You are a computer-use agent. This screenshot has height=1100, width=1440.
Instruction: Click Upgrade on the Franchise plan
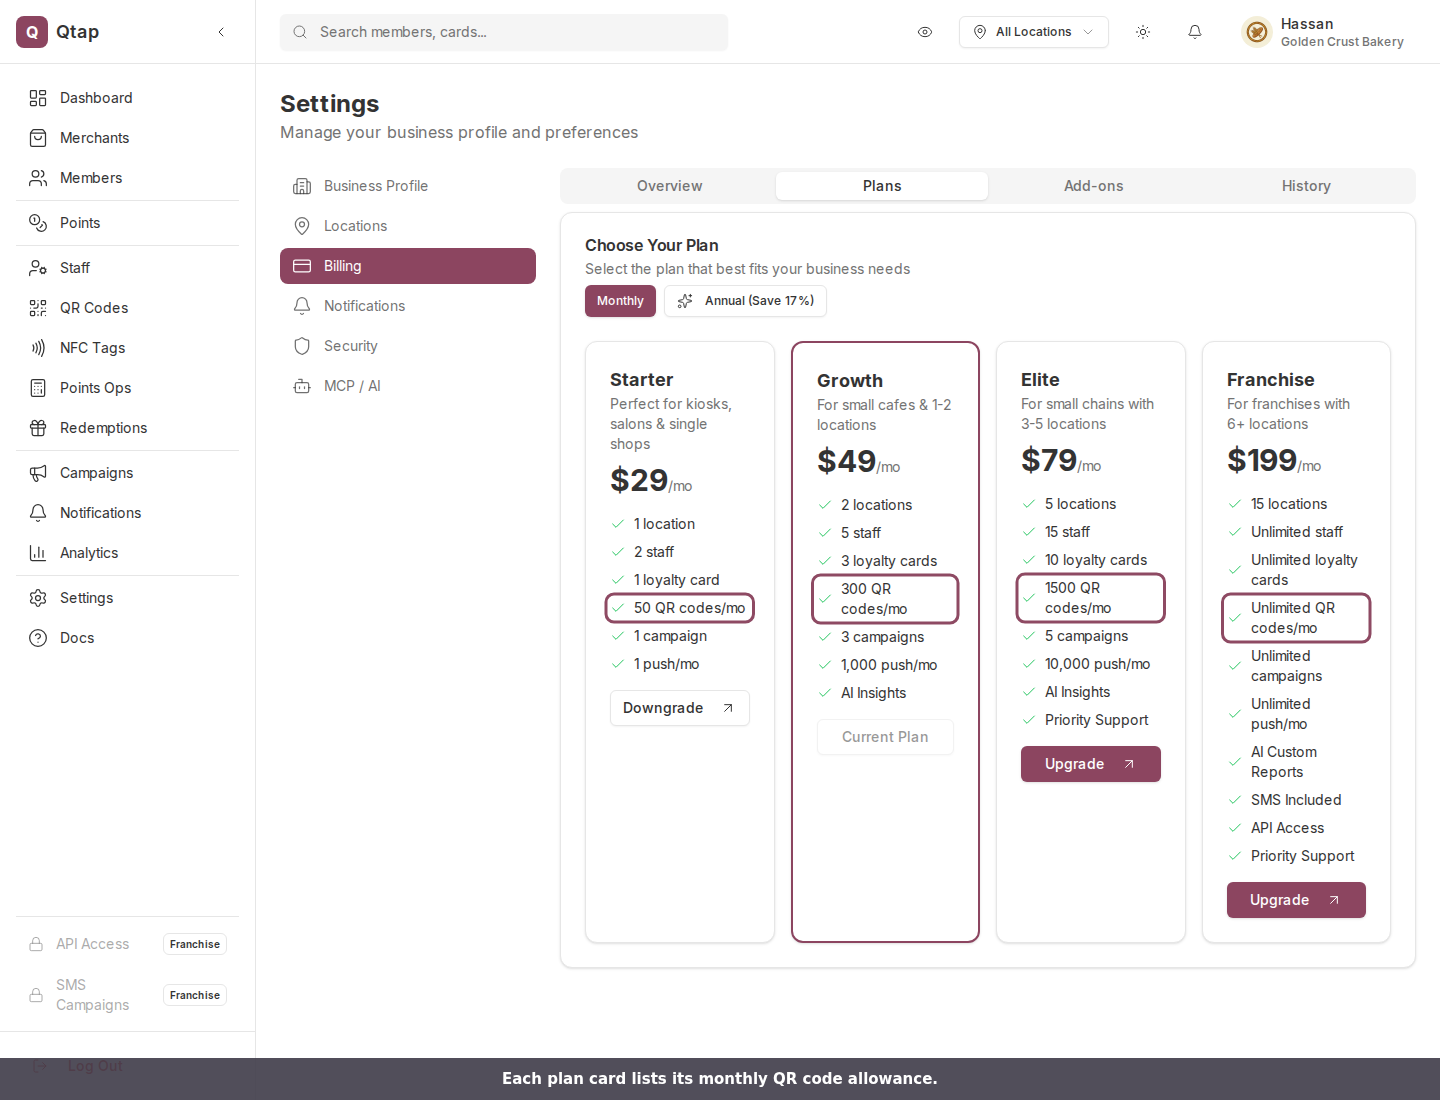[1296, 900]
